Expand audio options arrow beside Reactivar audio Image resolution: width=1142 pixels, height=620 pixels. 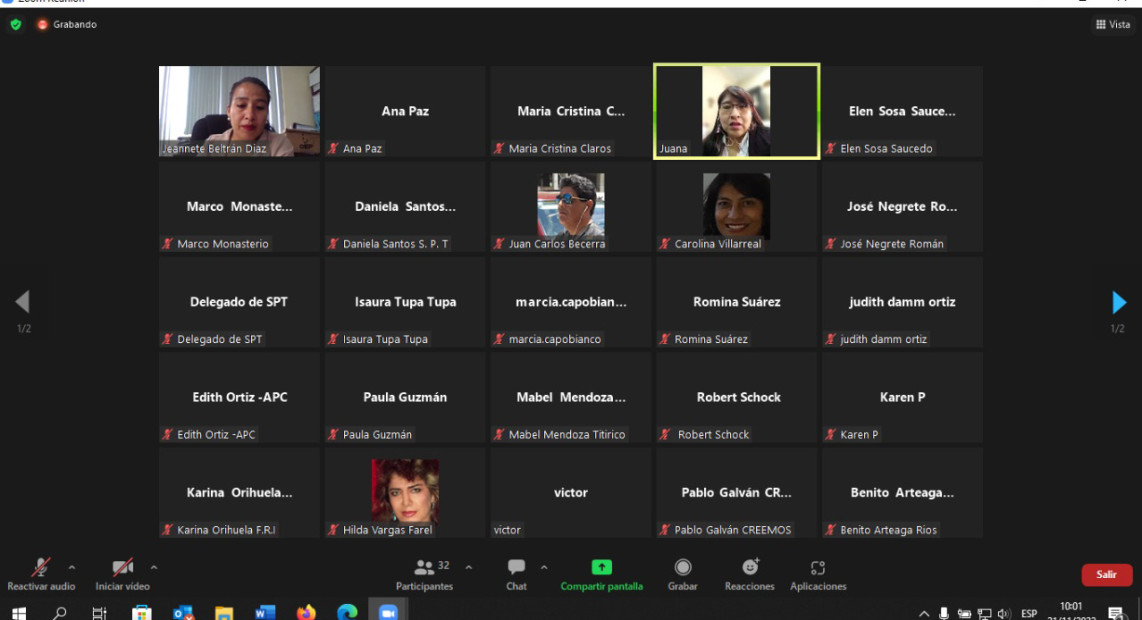pos(71,567)
